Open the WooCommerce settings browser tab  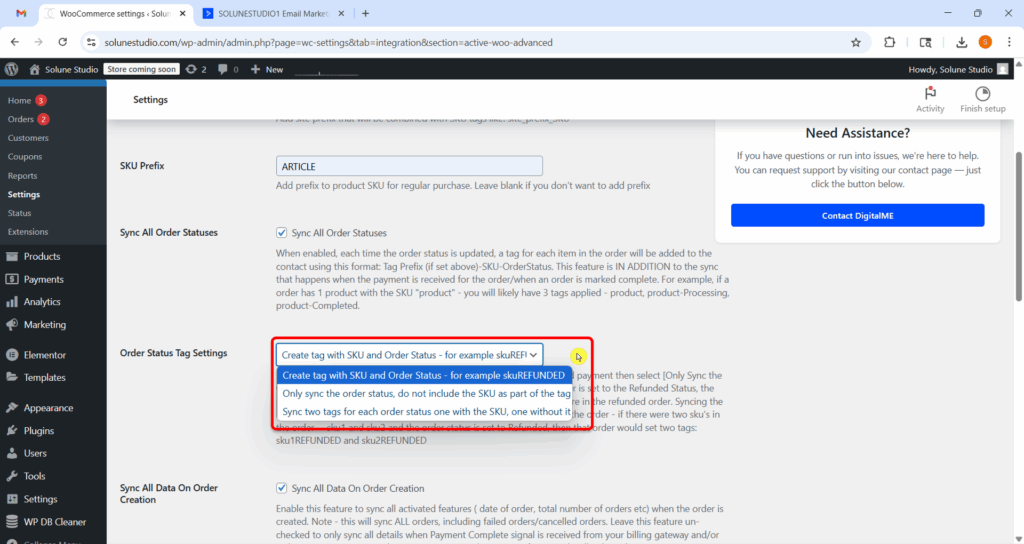pyautogui.click(x=115, y=14)
